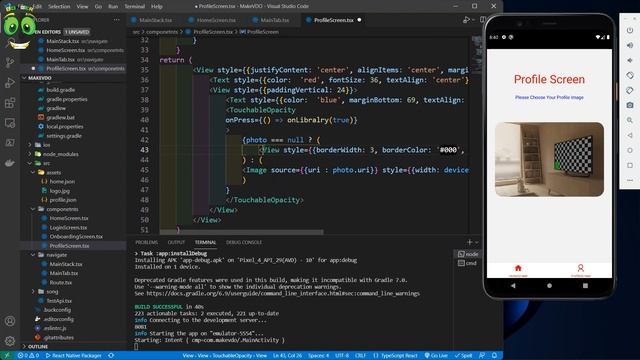Open the Go menu
The image size is (640, 360).
[x=98, y=7]
